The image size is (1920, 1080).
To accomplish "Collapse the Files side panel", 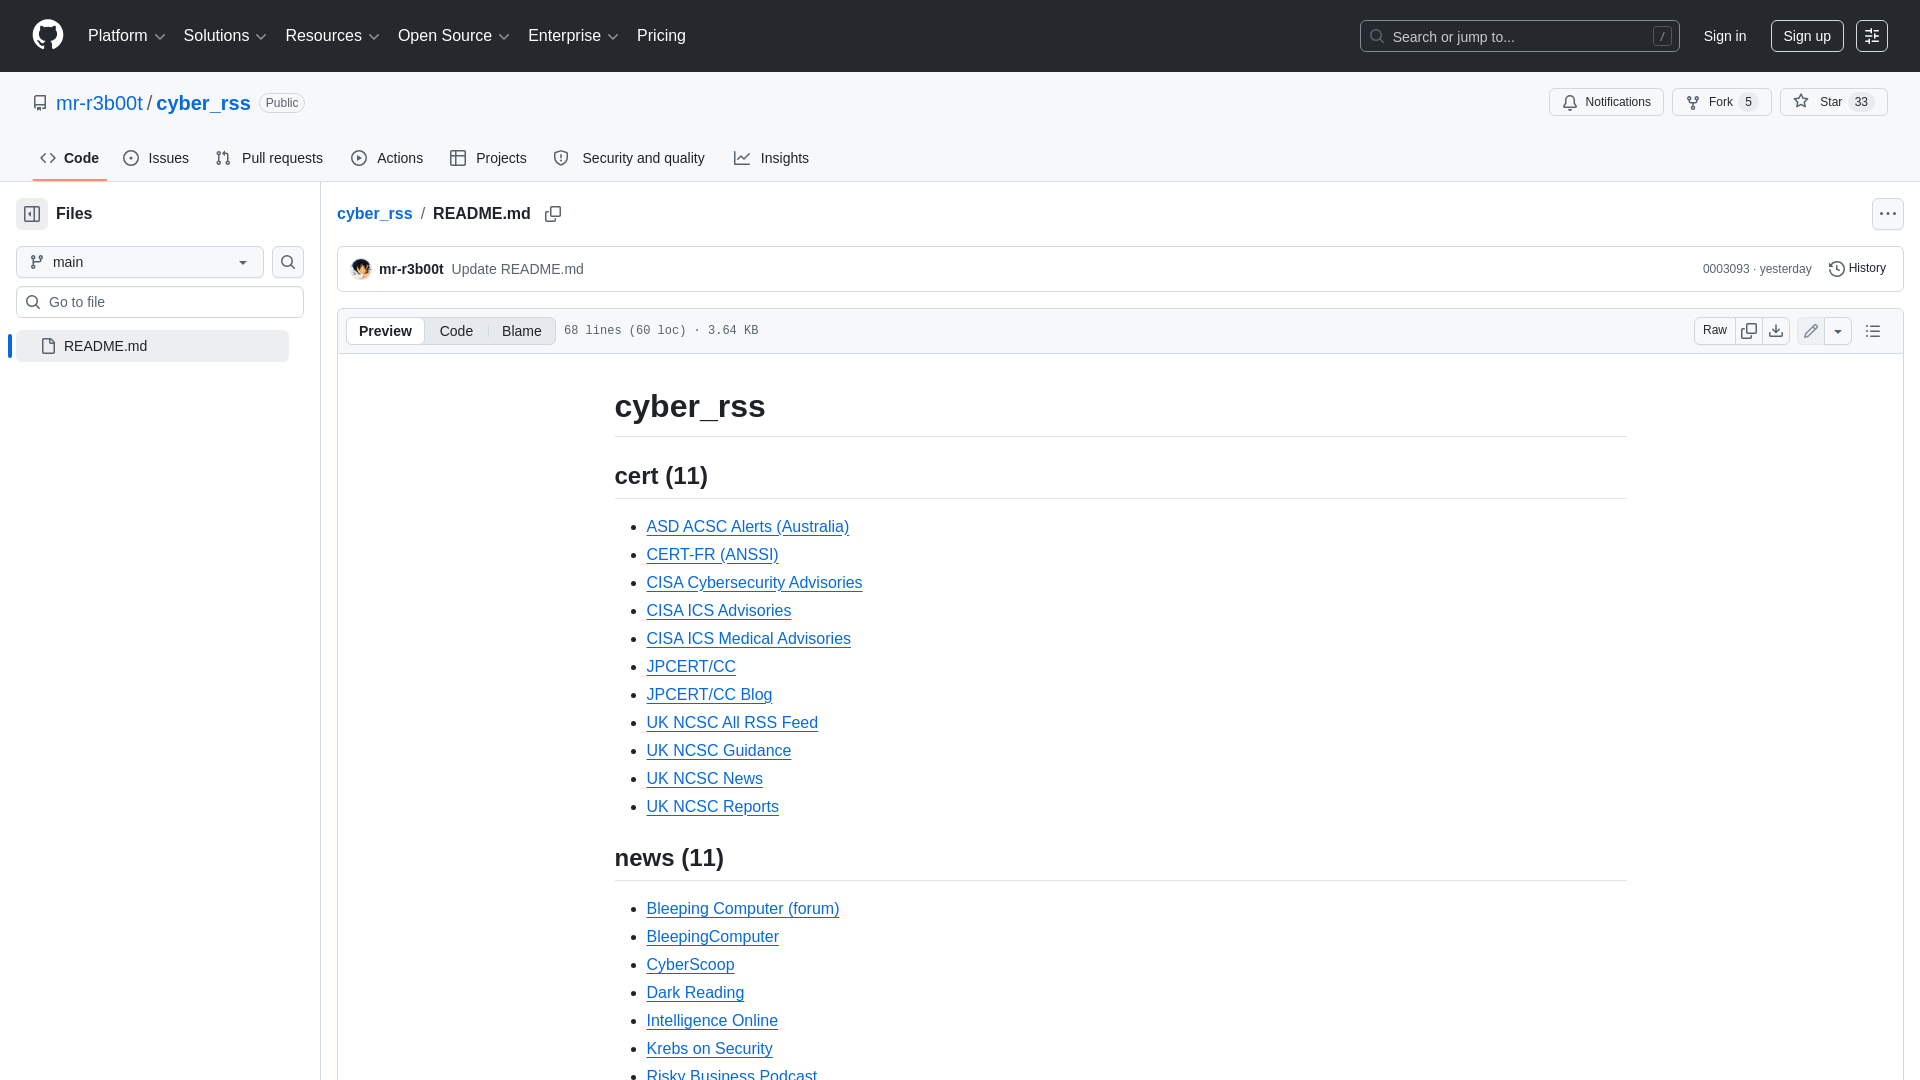I will (32, 214).
